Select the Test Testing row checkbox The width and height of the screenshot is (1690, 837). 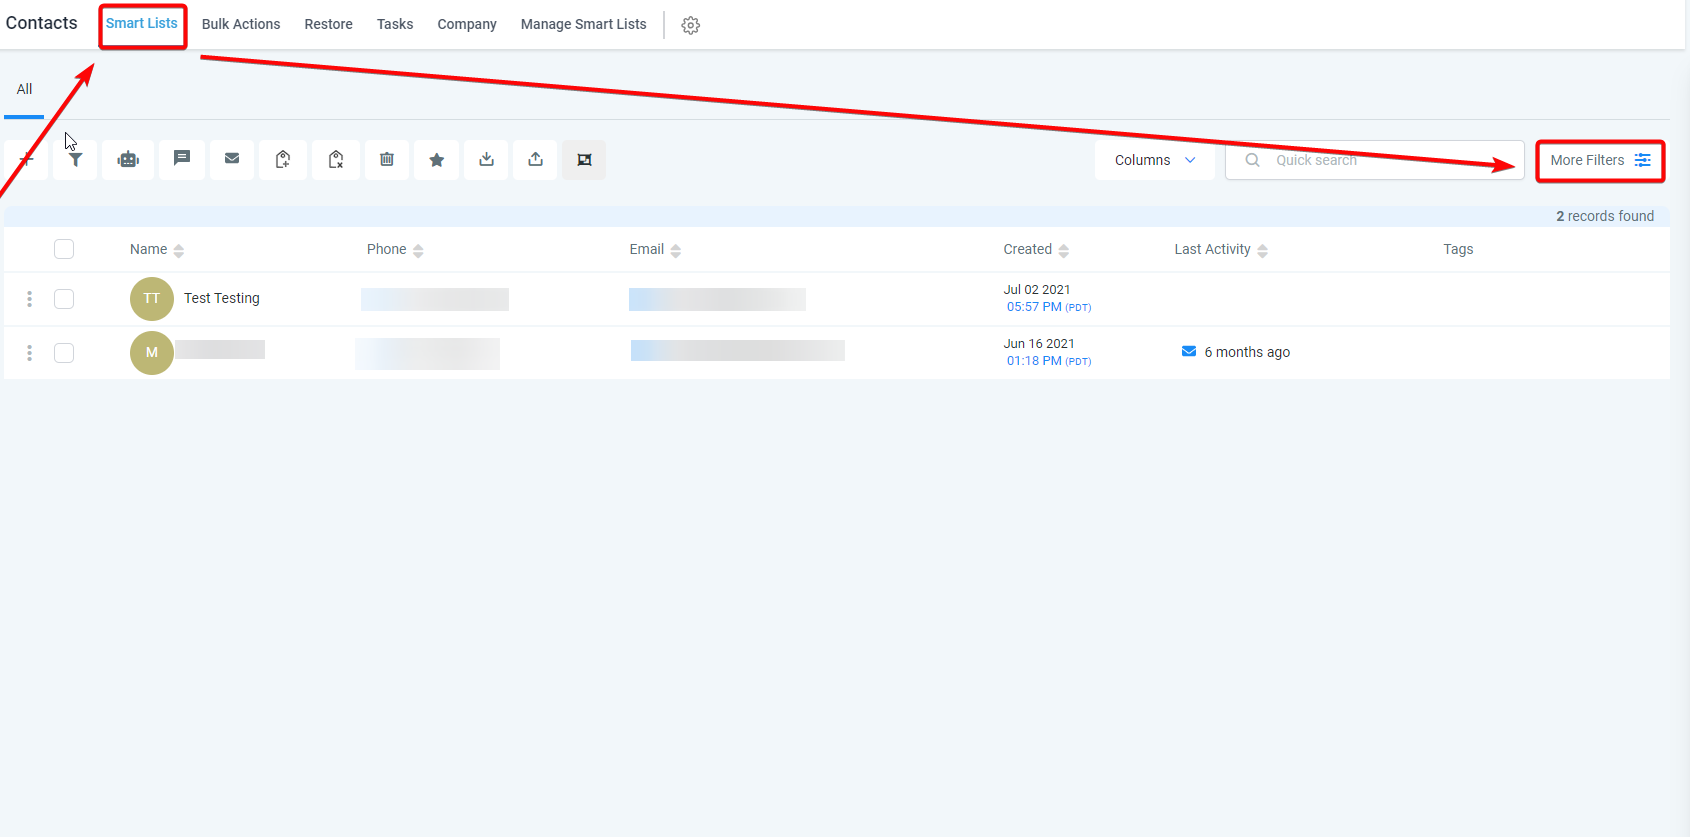[x=64, y=299]
